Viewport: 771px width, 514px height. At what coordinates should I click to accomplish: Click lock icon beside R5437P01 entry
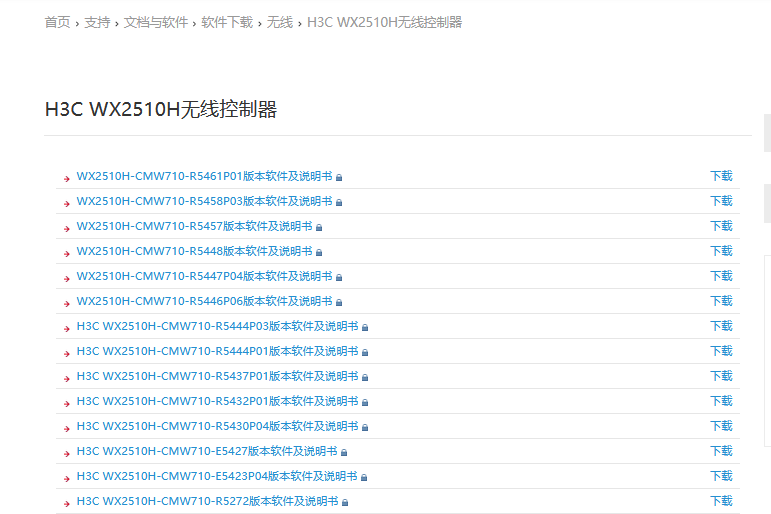tap(365, 378)
